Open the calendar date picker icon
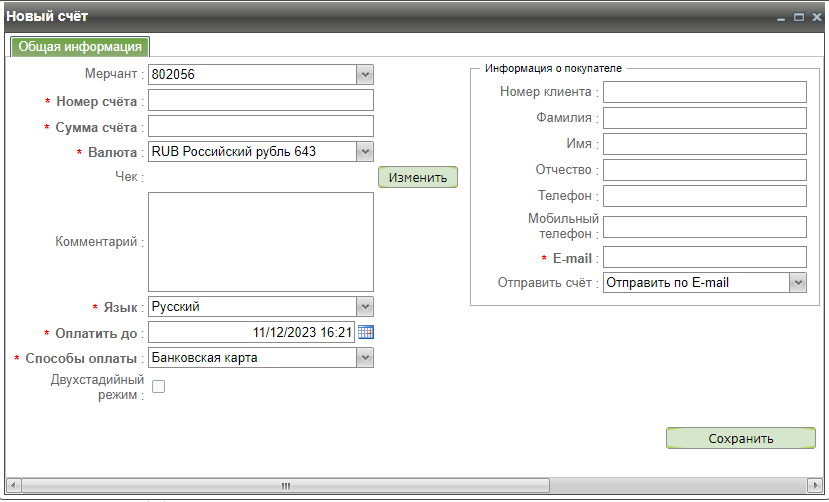Viewport: 829px width, 502px height. (x=365, y=333)
